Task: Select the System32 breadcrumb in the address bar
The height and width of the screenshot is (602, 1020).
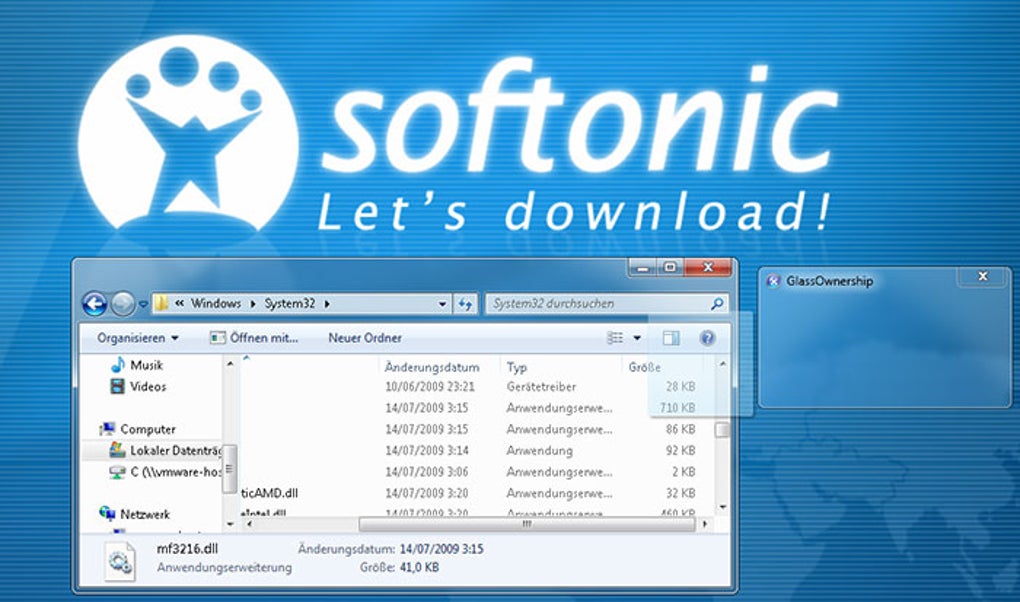Action: (x=289, y=303)
